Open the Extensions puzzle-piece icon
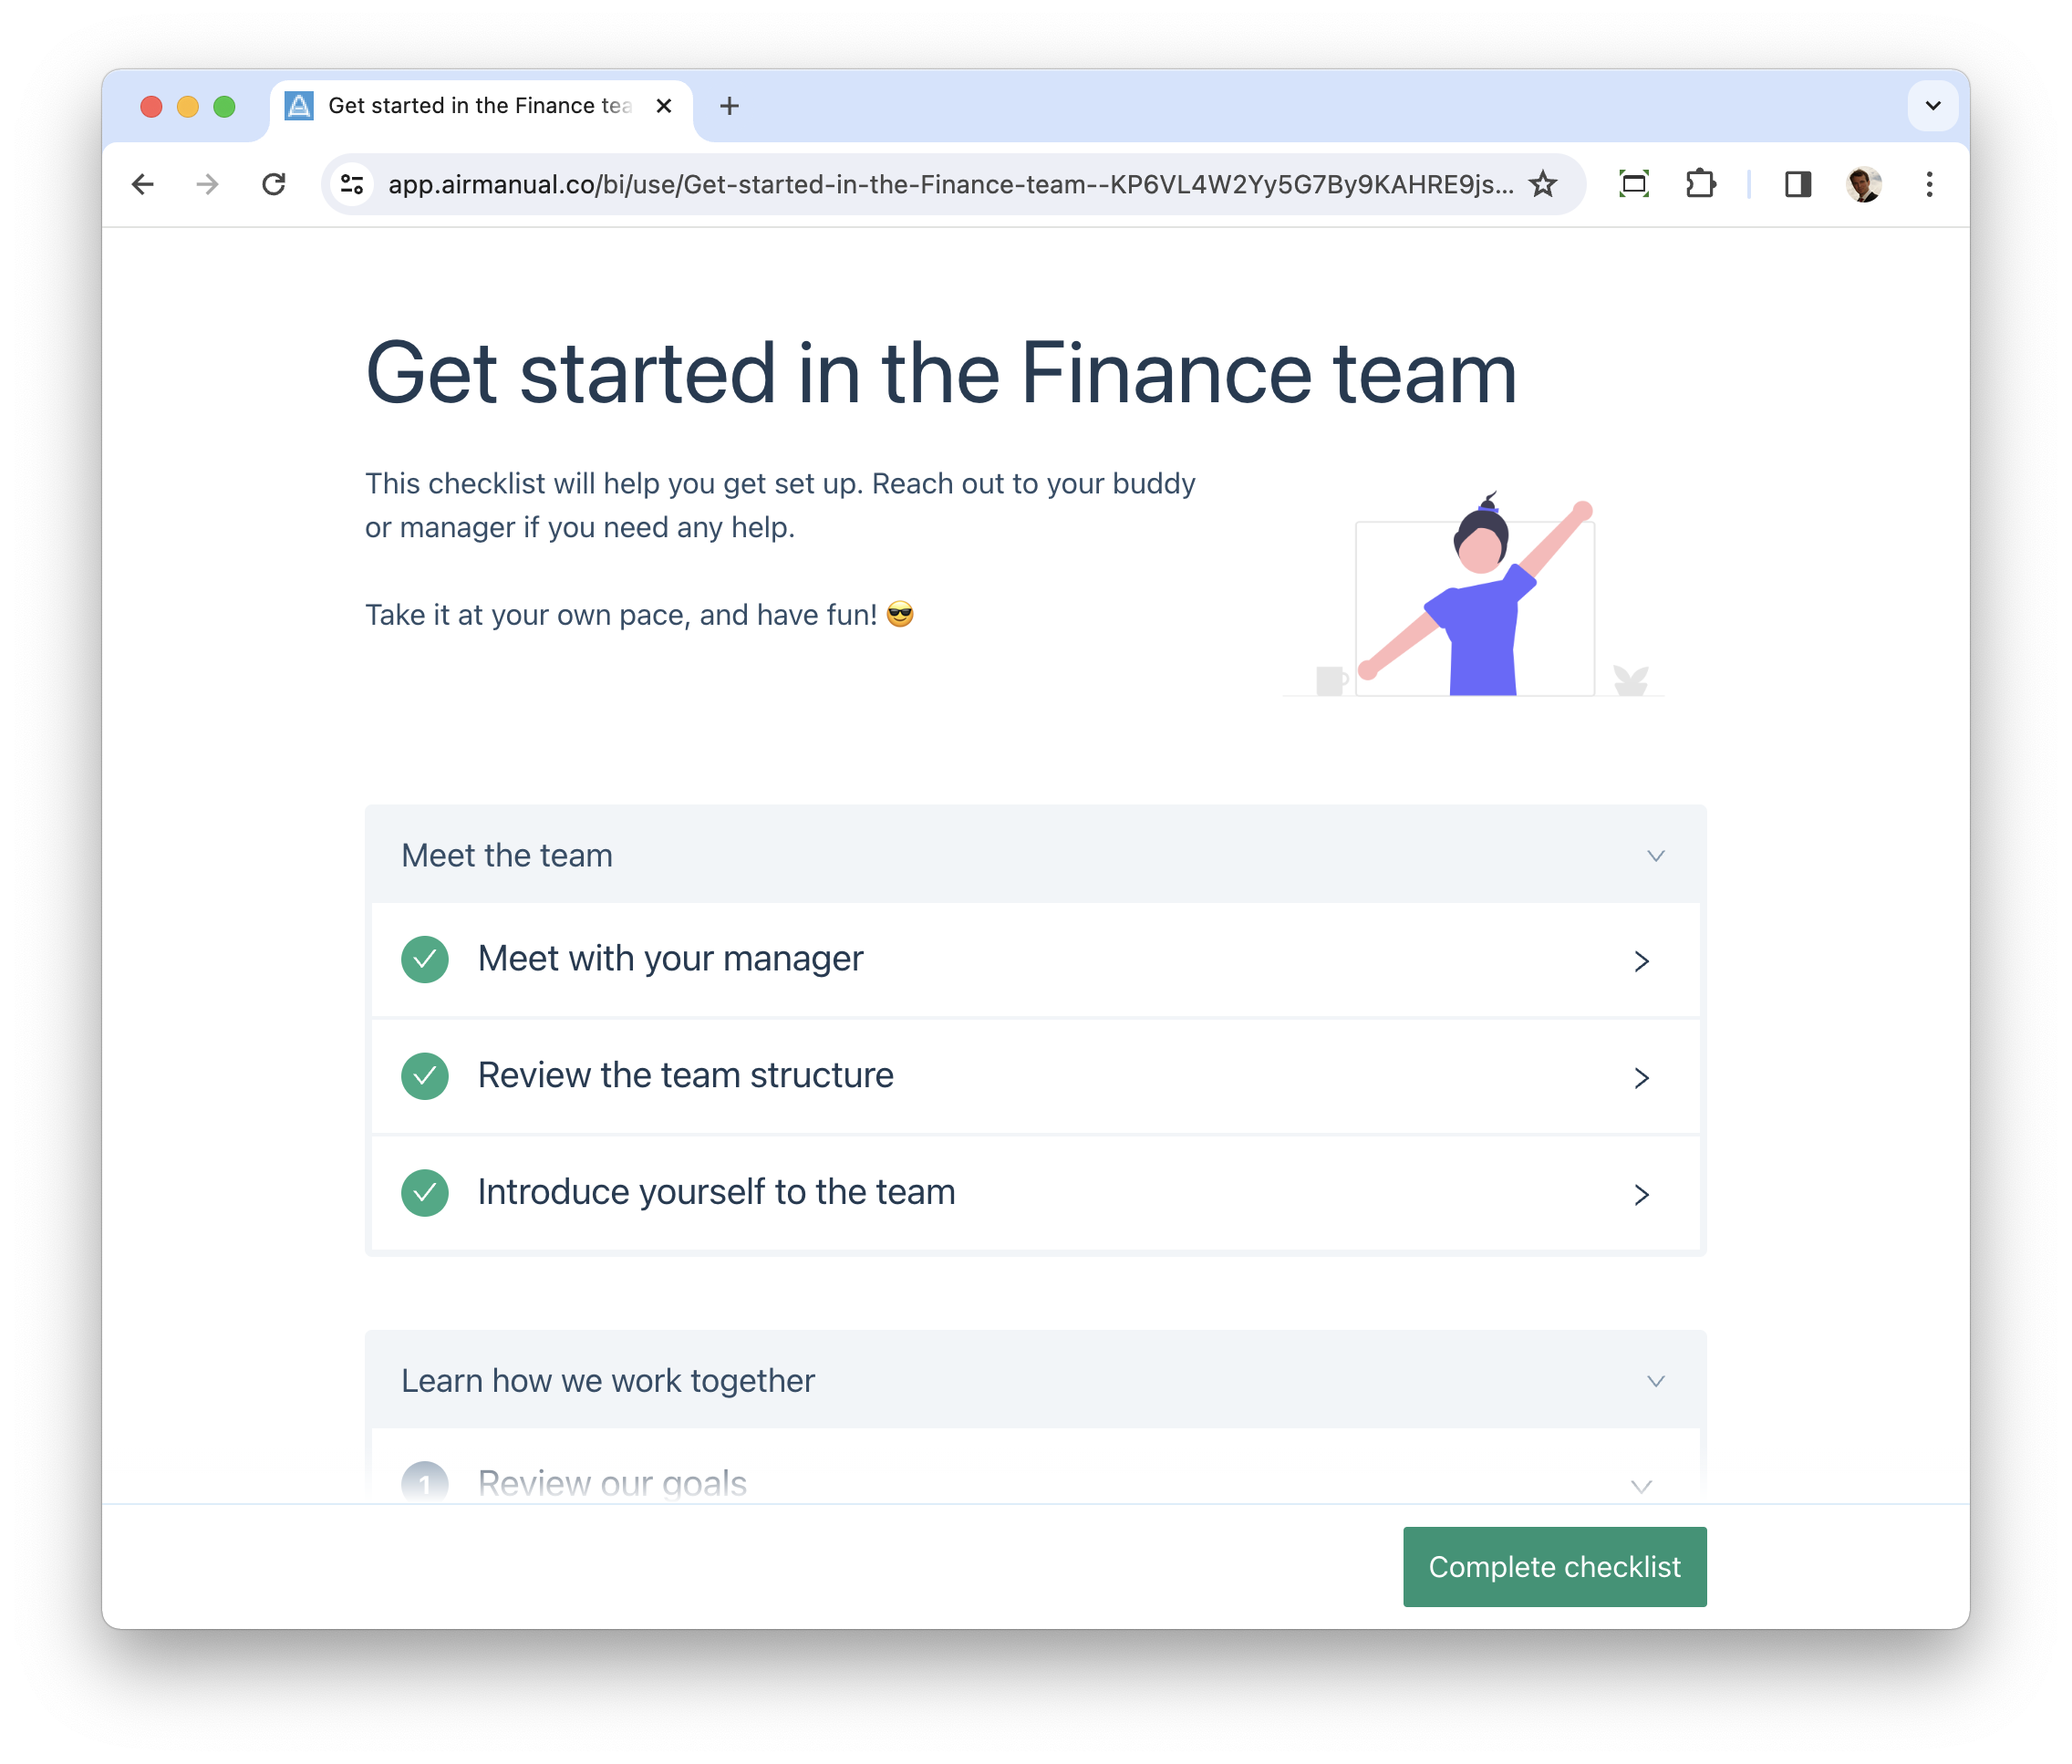 pyautogui.click(x=1700, y=184)
